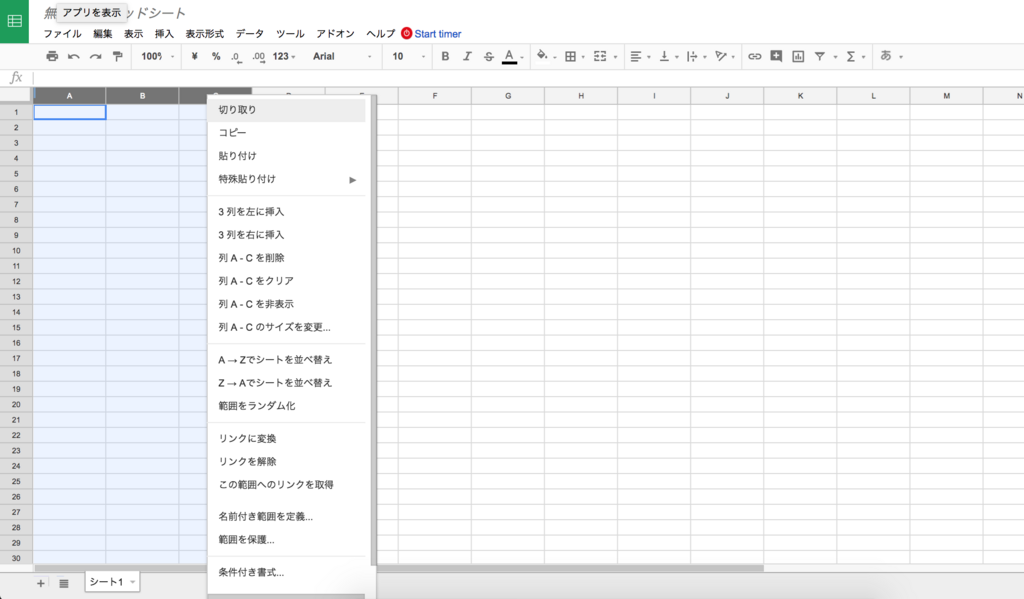The width and height of the screenshot is (1024, 599).
Task: Choose 名前付き範囲を定義
Action: click(286, 517)
